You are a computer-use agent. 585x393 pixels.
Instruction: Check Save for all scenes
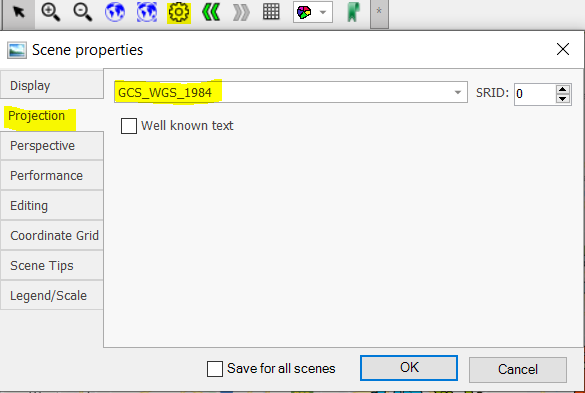(x=215, y=369)
